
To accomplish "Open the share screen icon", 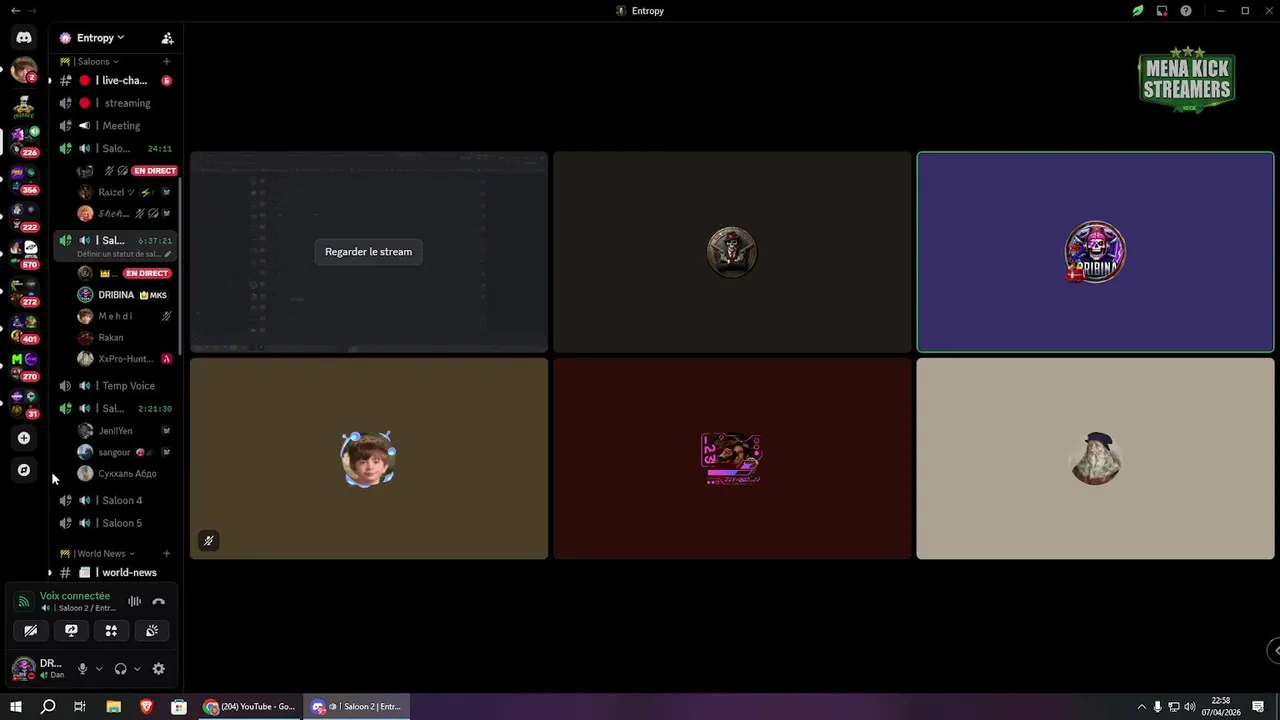I will coord(71,631).
